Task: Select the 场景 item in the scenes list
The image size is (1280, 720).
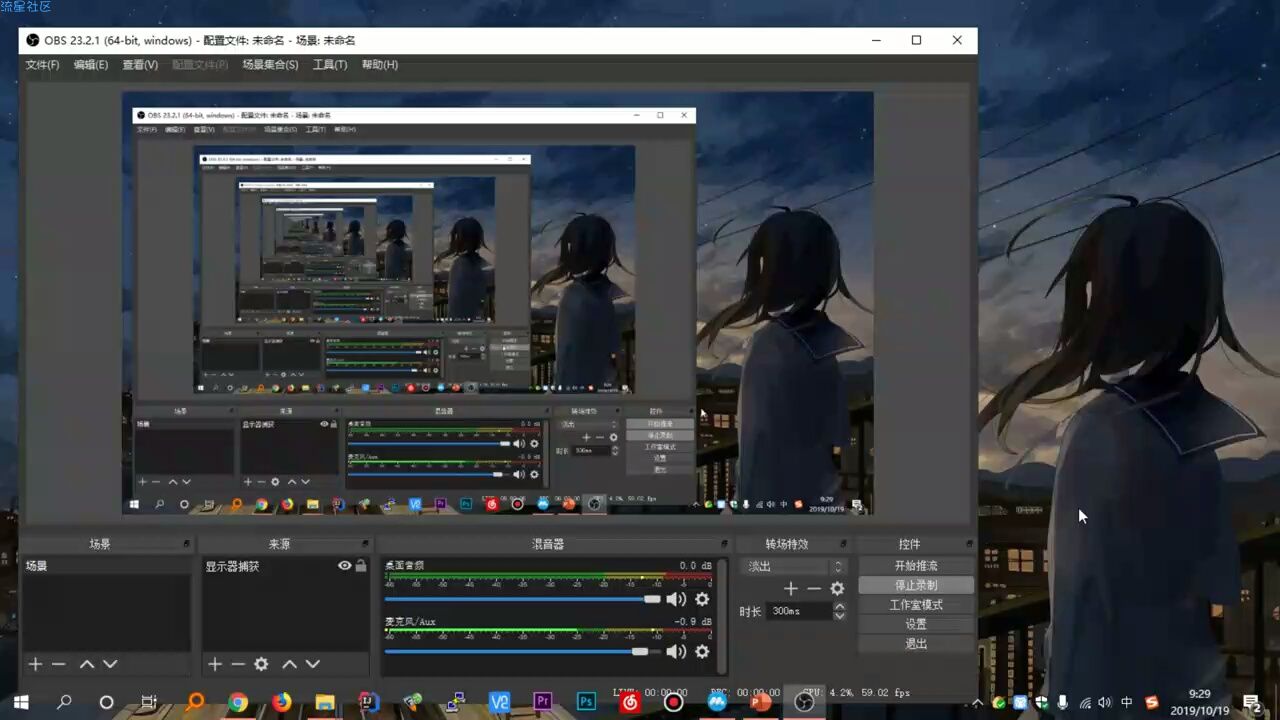Action: click(x=106, y=566)
